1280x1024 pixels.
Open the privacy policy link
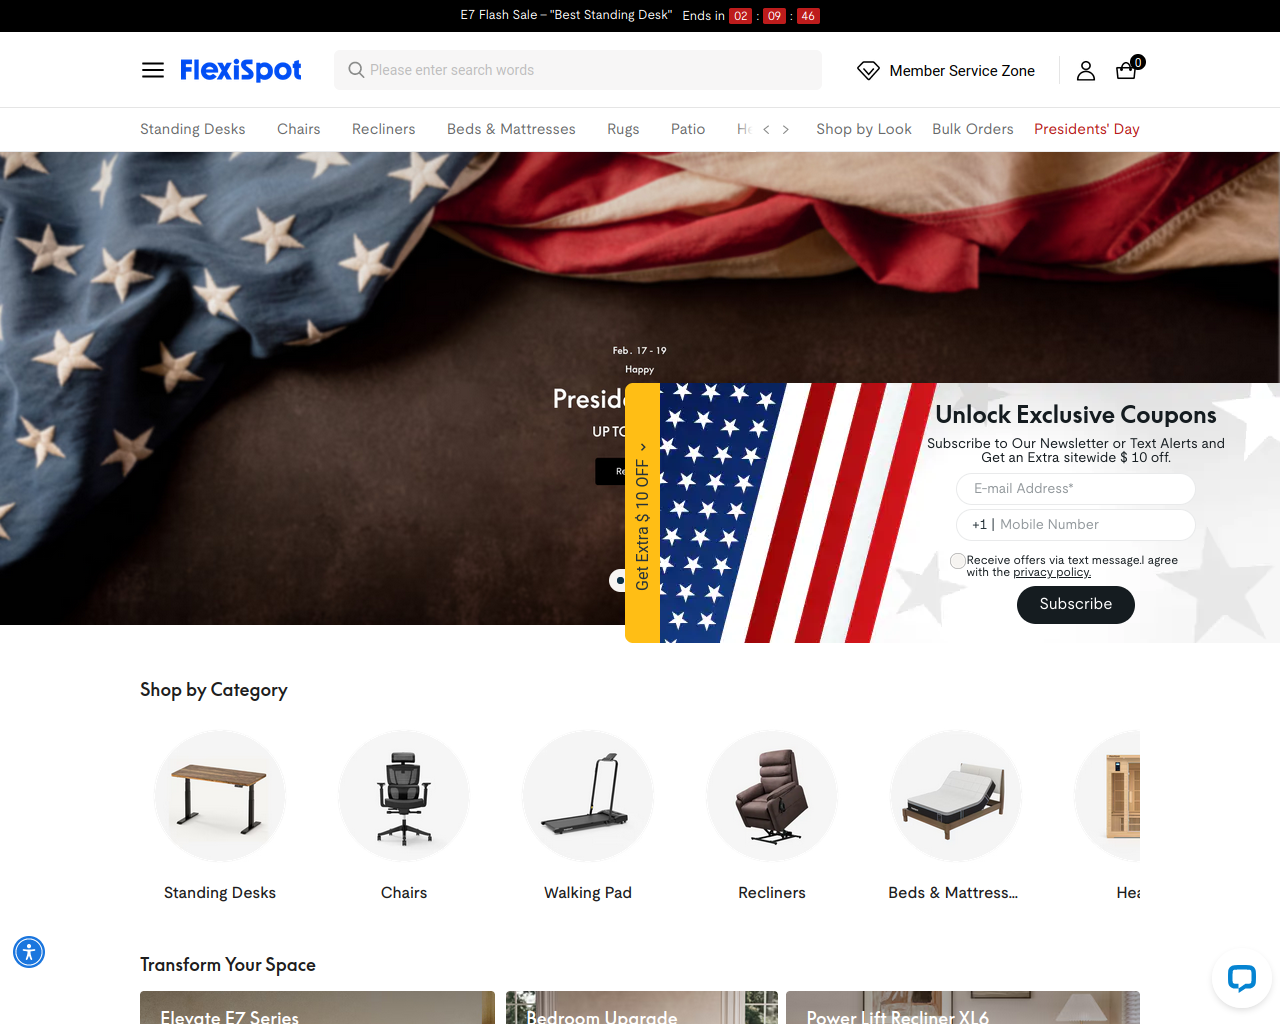click(1052, 573)
